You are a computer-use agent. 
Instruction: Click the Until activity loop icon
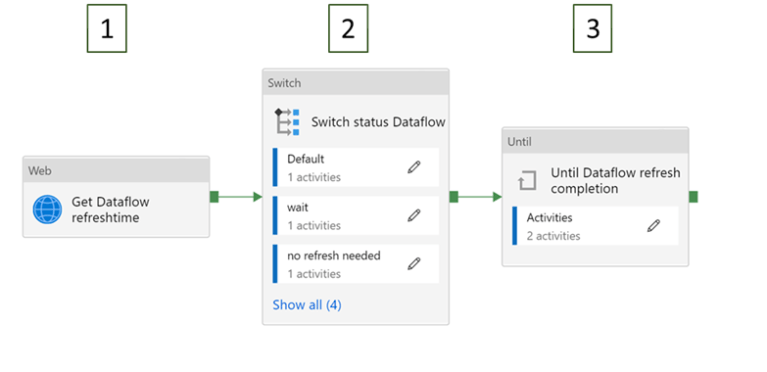pos(527,181)
